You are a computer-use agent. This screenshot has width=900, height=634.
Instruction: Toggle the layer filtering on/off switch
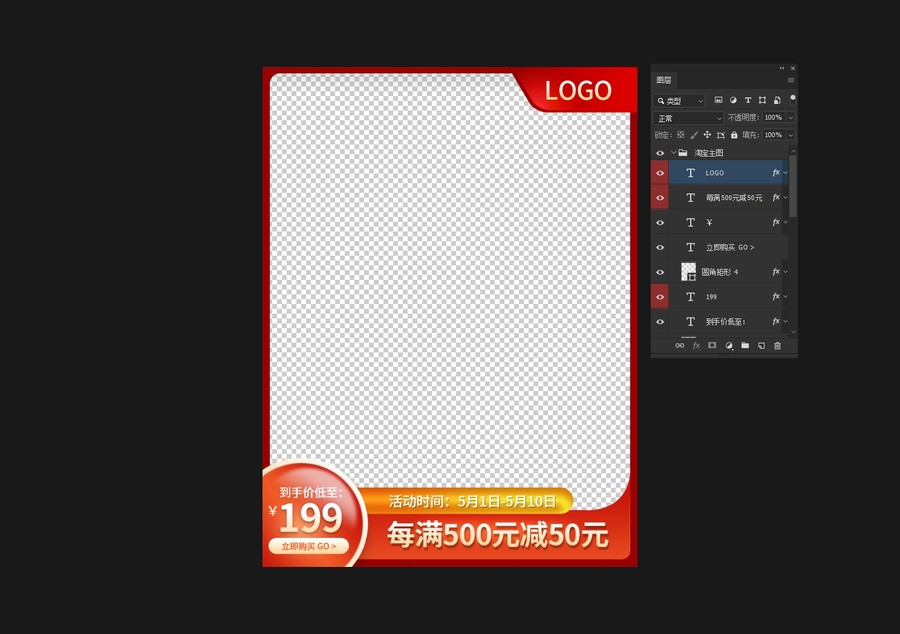click(x=793, y=99)
